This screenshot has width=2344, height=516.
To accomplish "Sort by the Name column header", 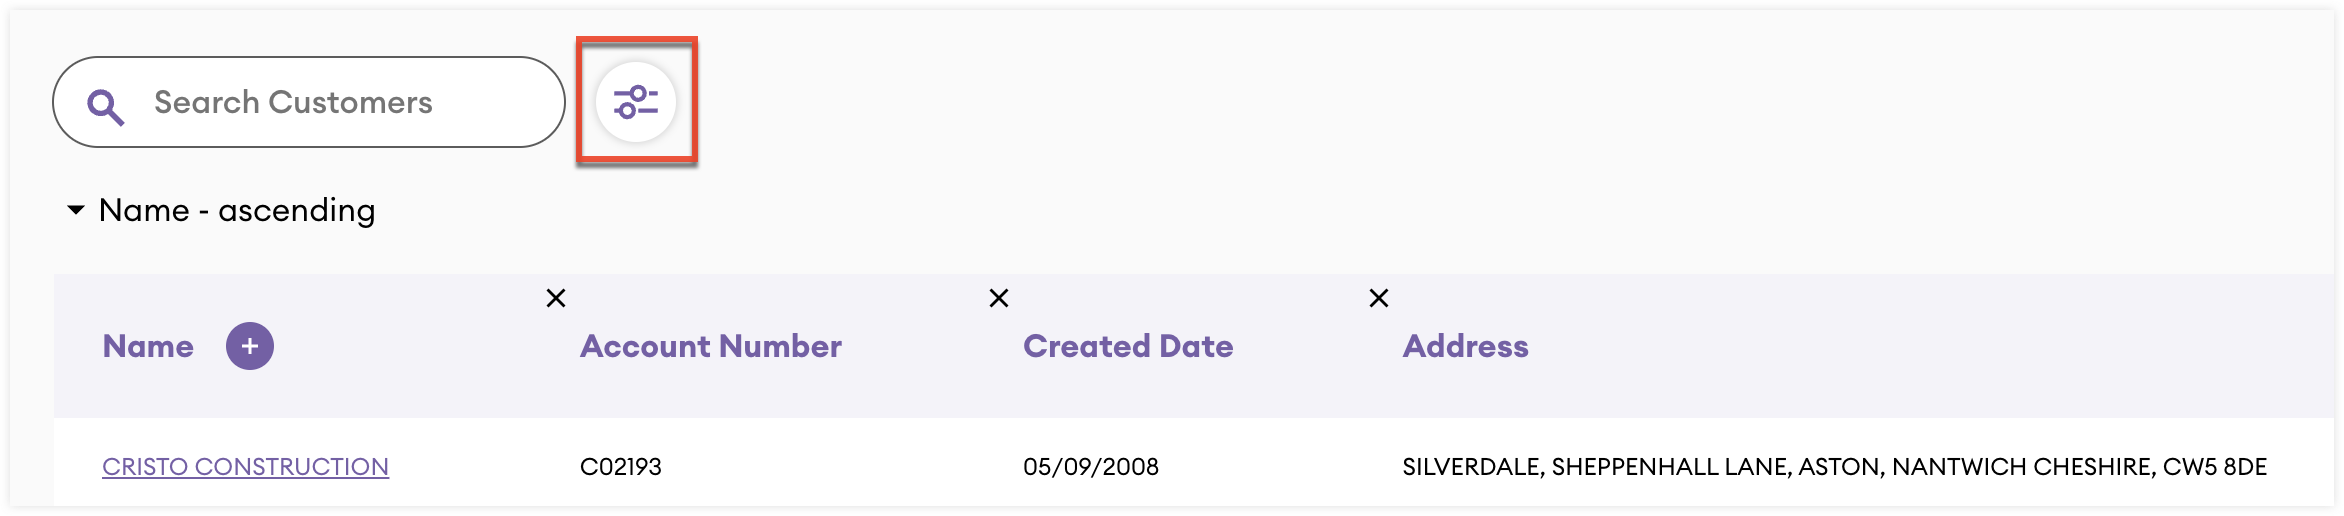I will [148, 346].
